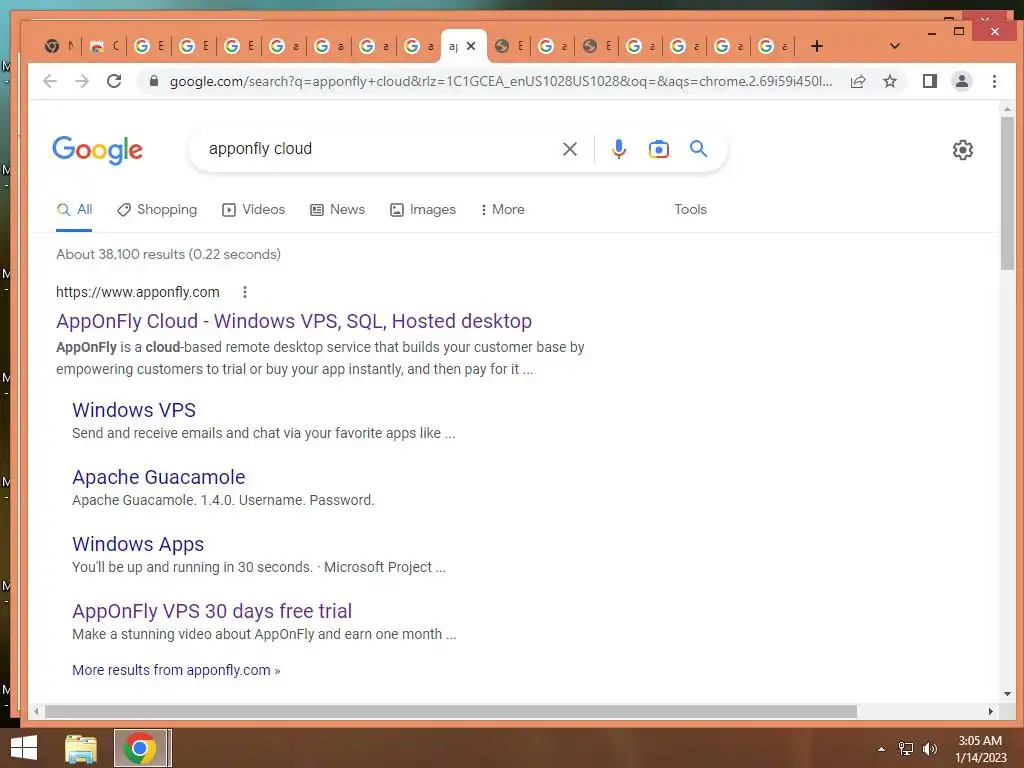Open File Explorer from taskbar
This screenshot has width=1024, height=768.
81,748
